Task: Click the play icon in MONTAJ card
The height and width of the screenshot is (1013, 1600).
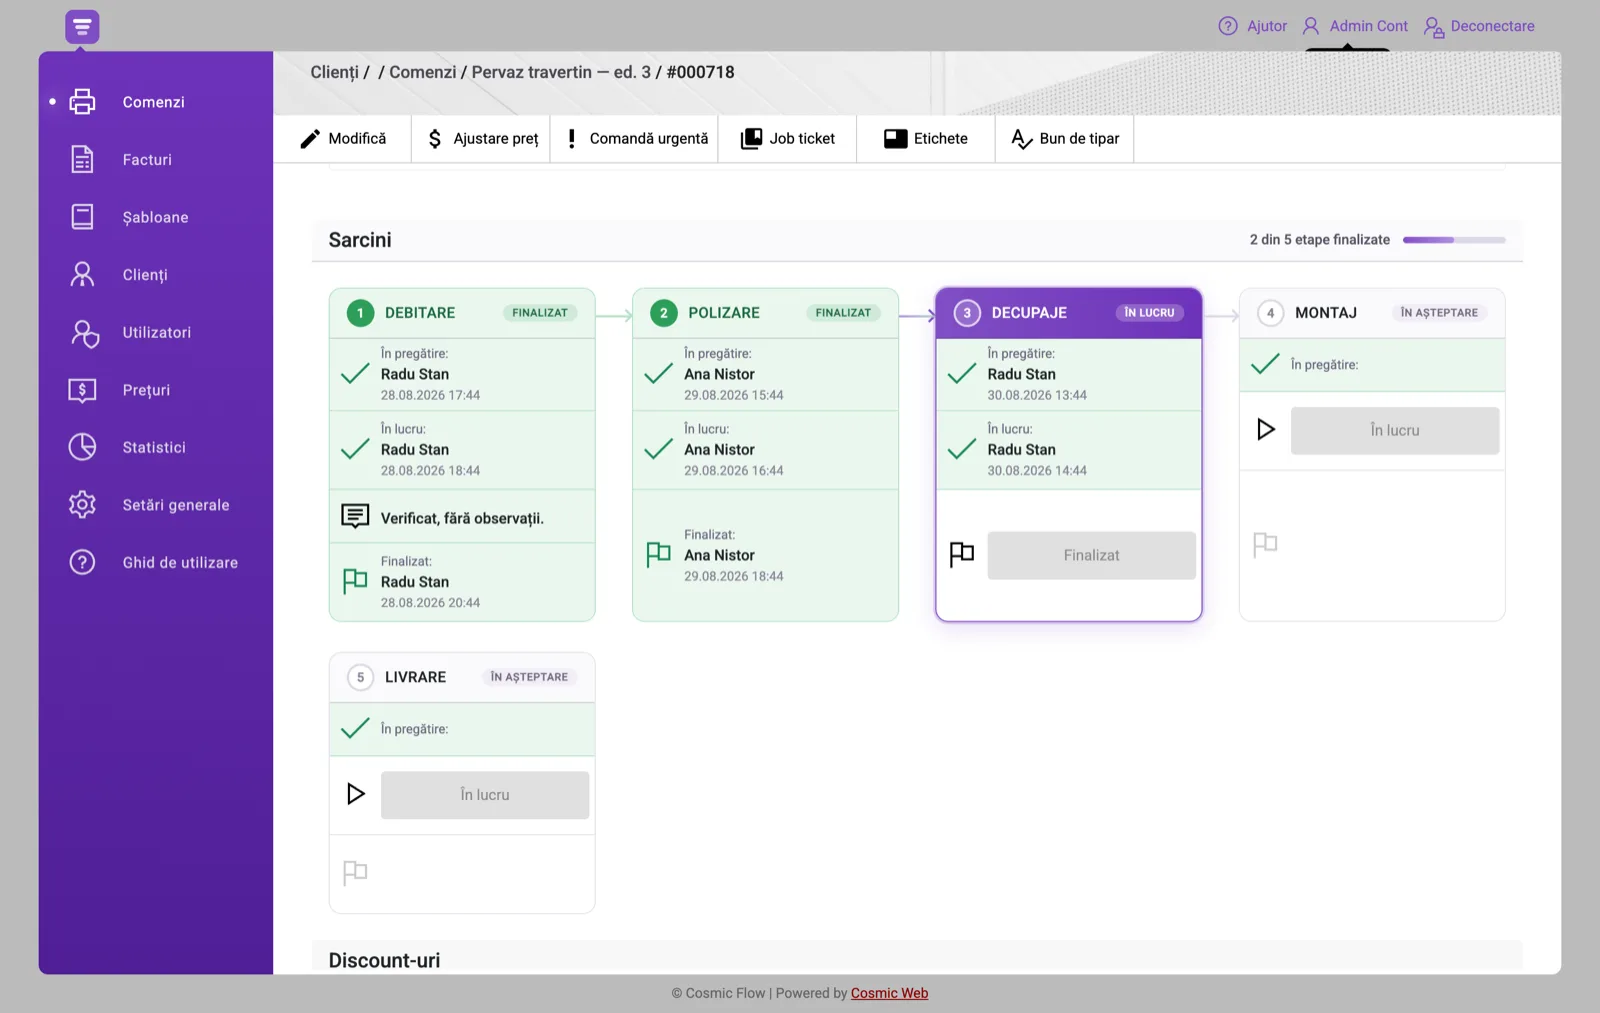Action: pos(1266,430)
